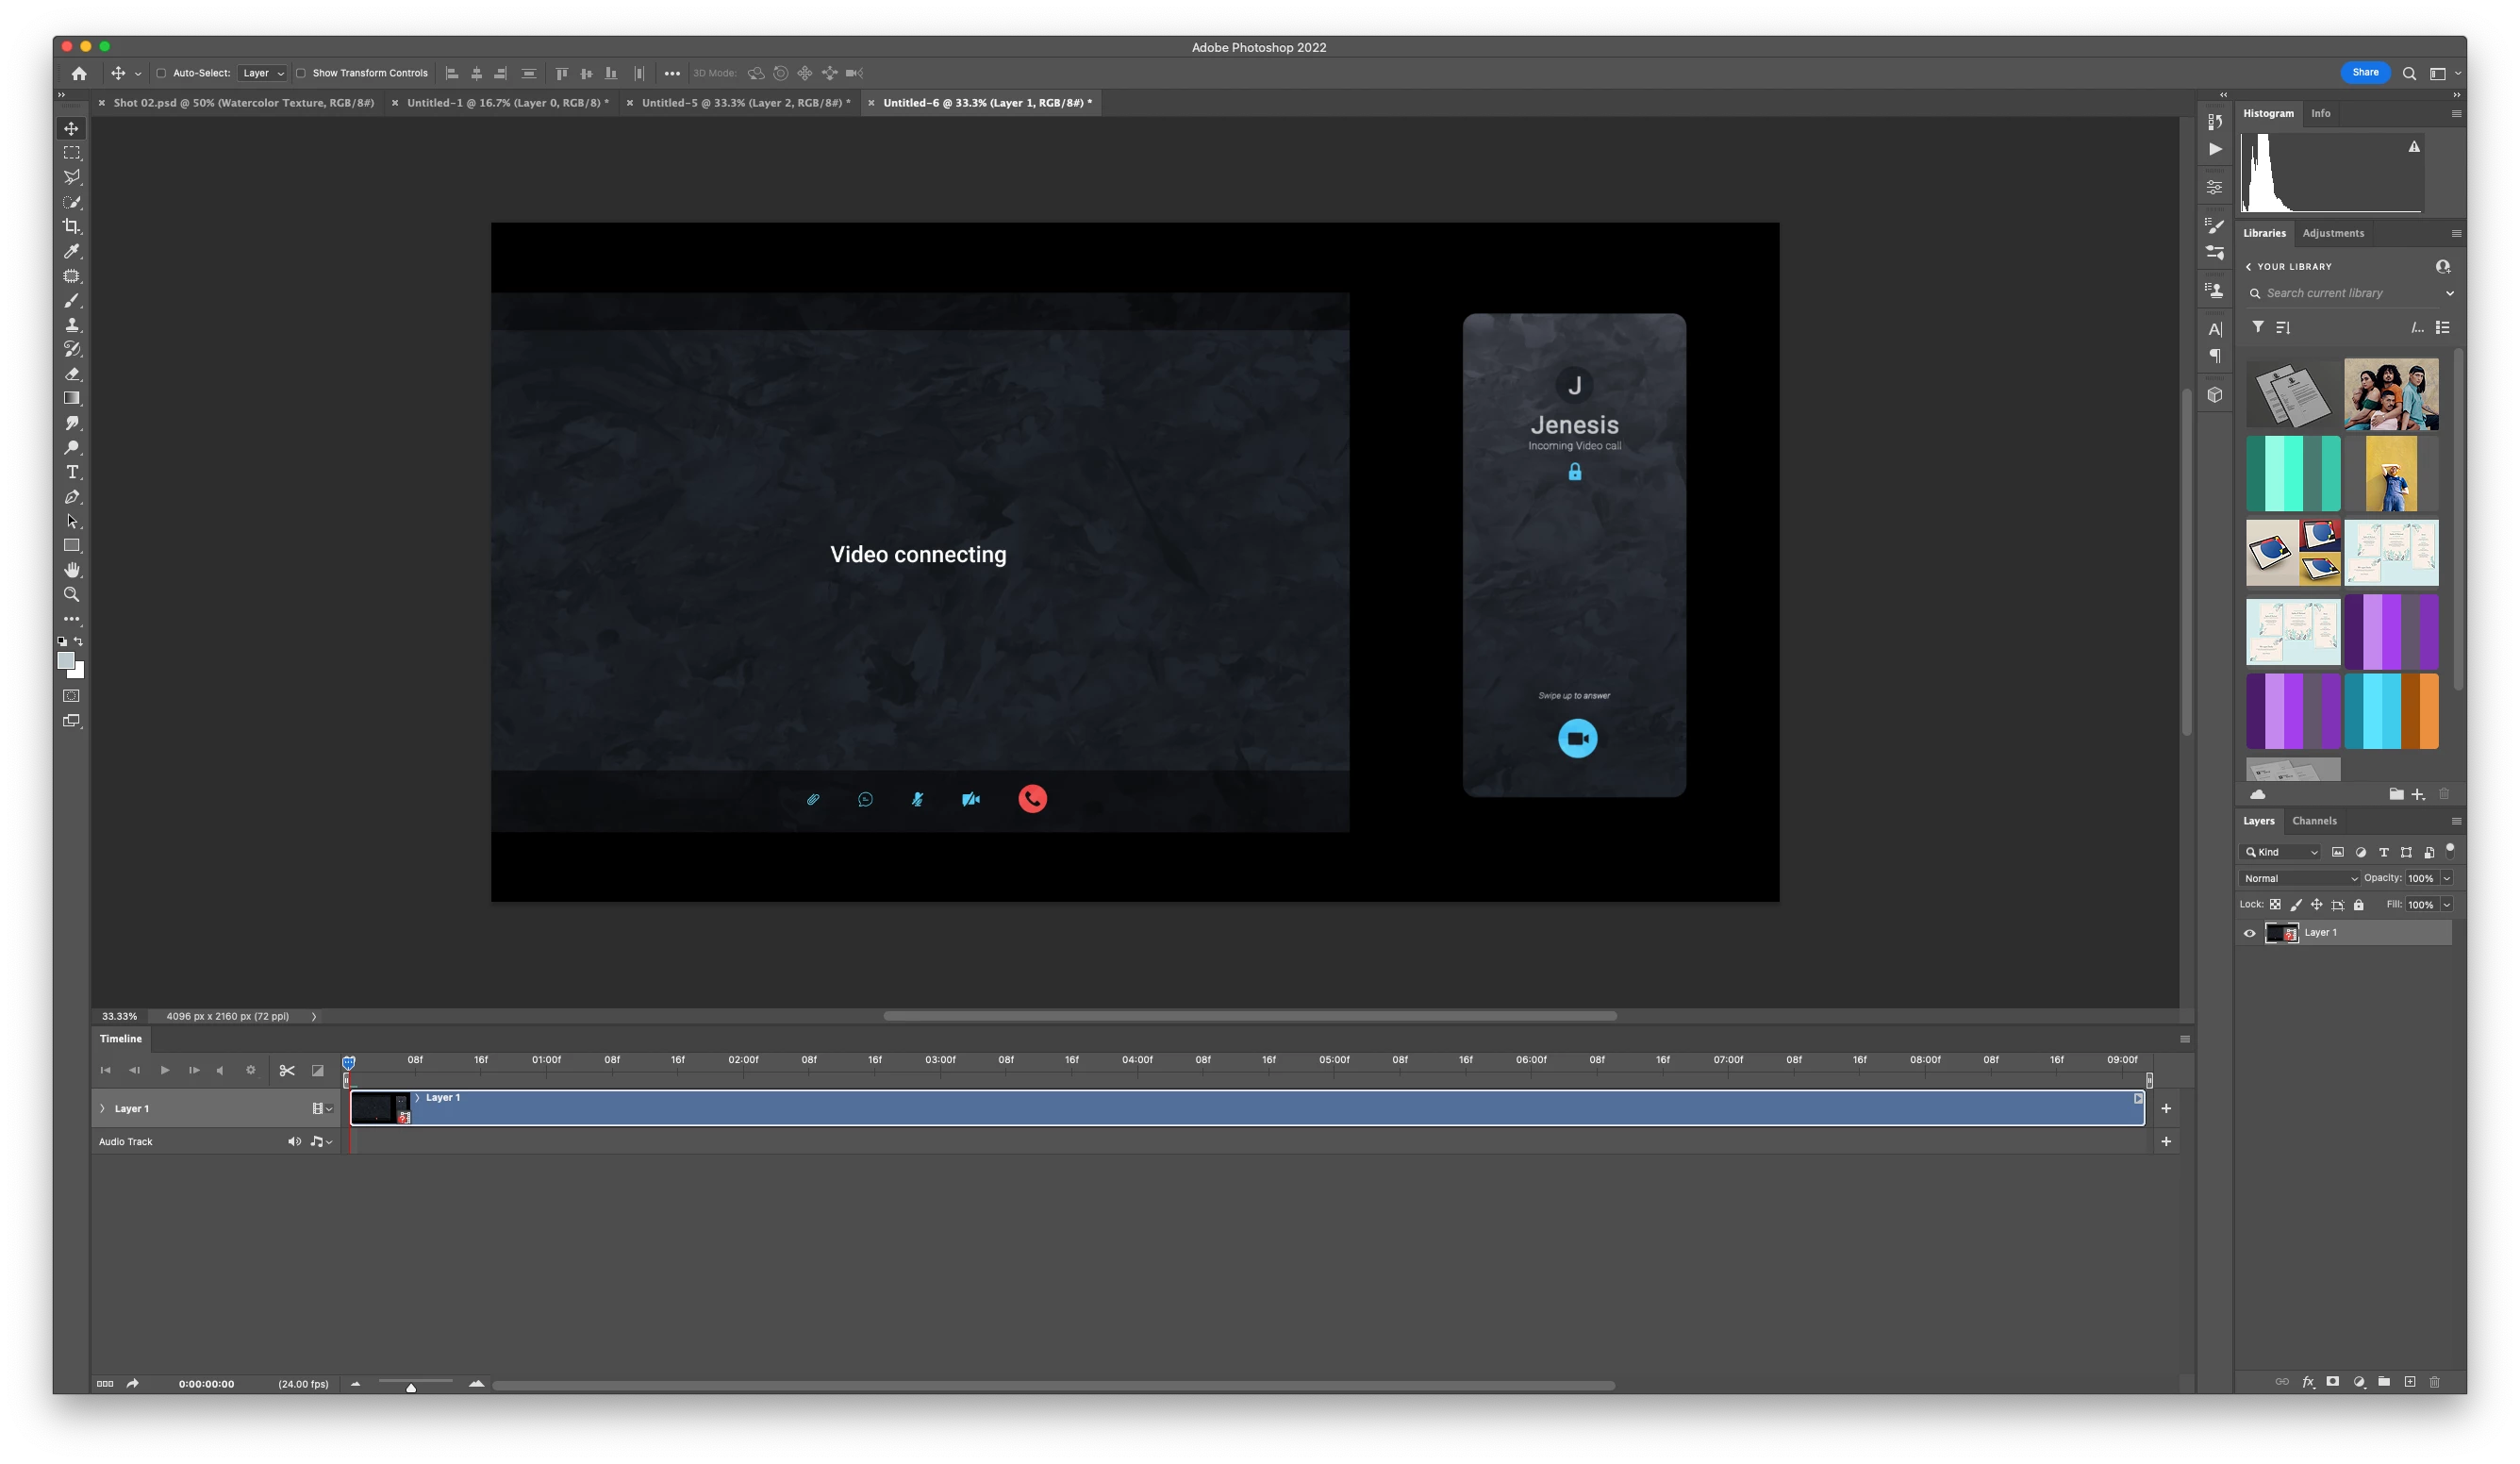The height and width of the screenshot is (1464, 2520).
Task: Open the Normal blend mode dropdown
Action: point(2299,878)
